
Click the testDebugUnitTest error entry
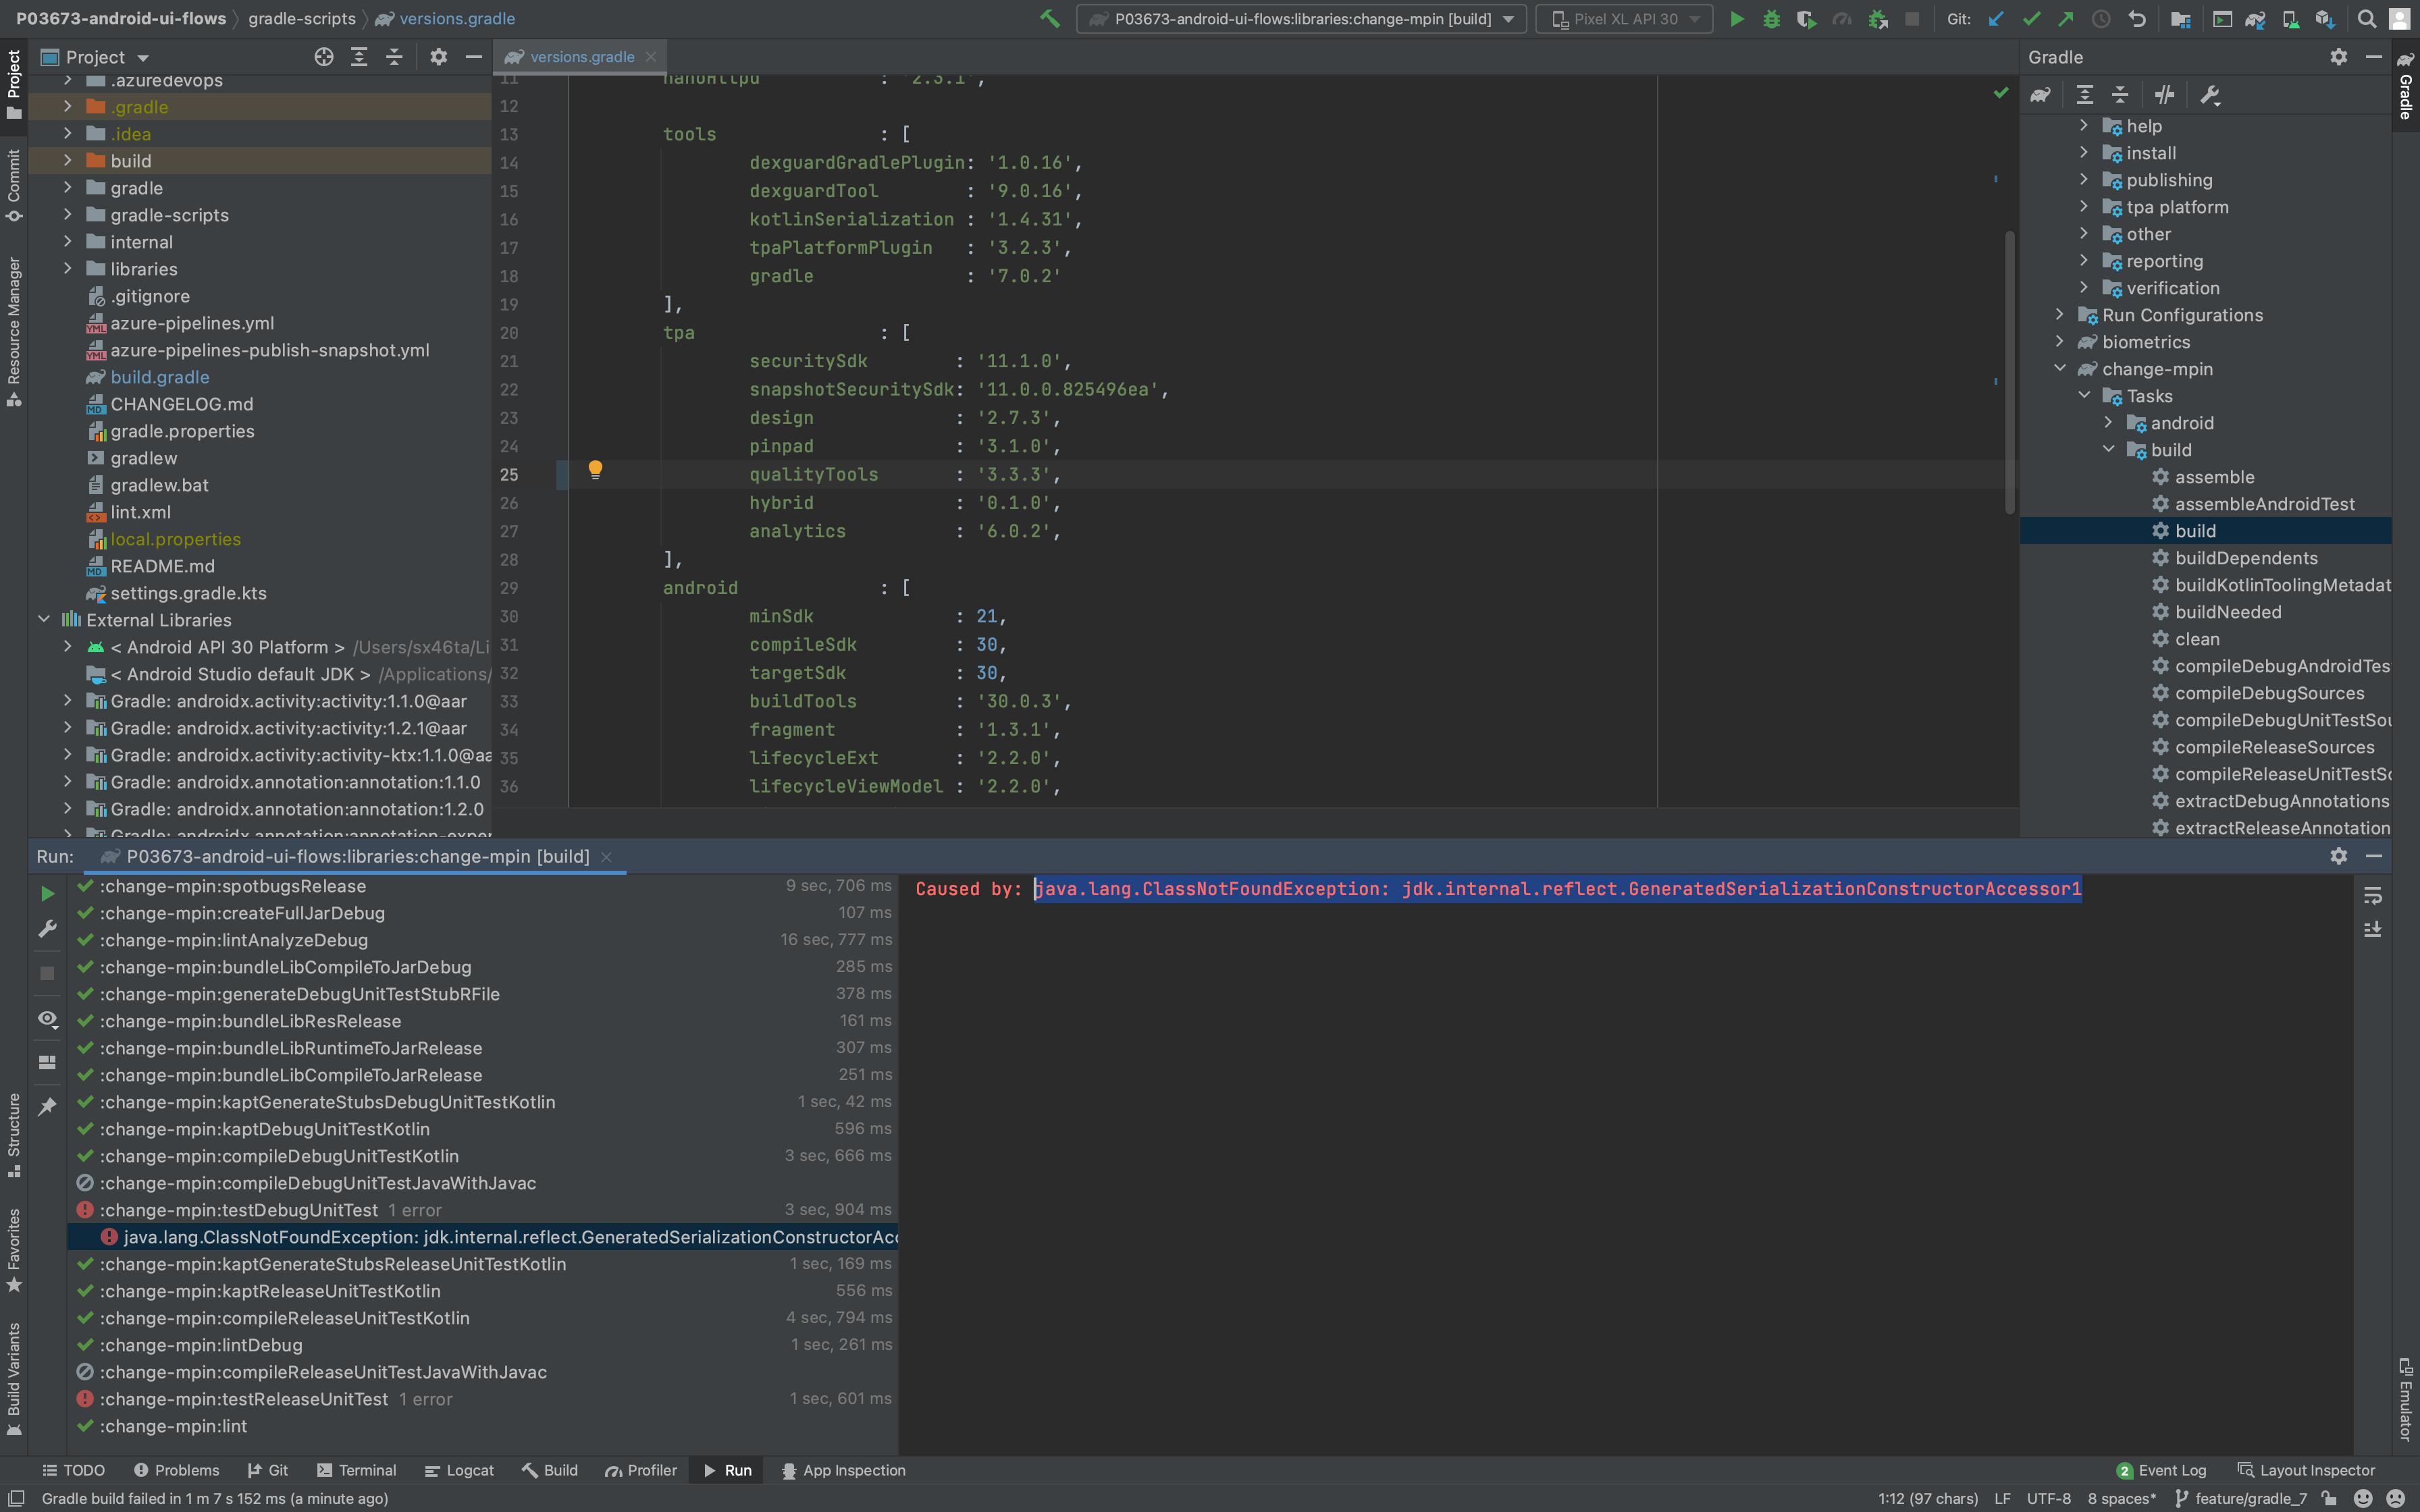[237, 1209]
